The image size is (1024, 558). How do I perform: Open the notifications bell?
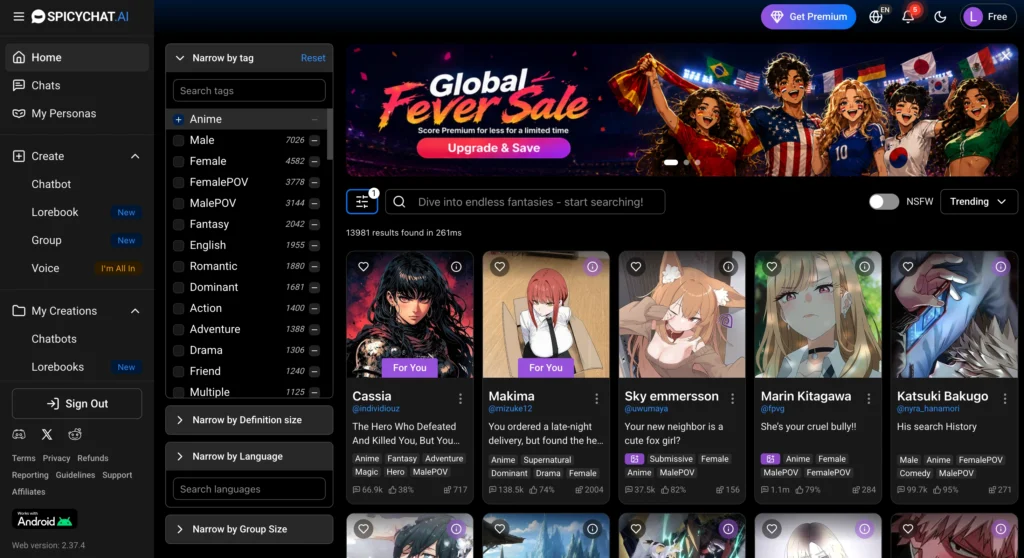[x=908, y=17]
